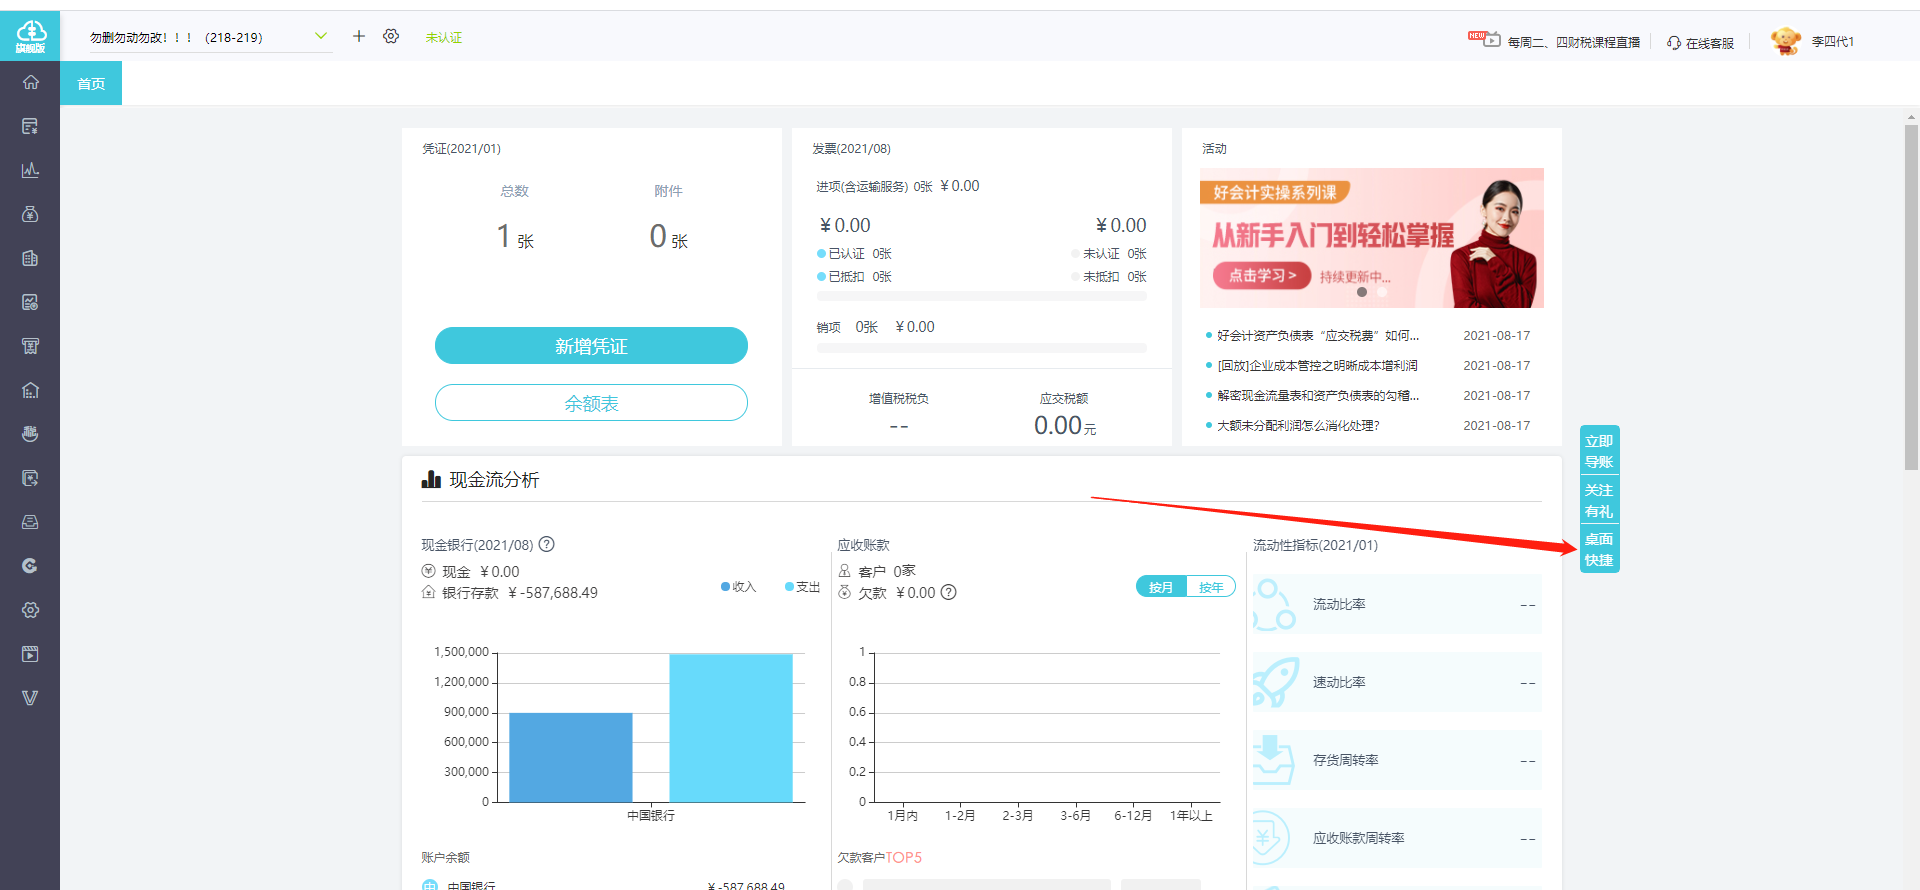Viewport: 1920px width, 890px height.
Task: Open the gear icon beside the plus
Action: point(391,36)
